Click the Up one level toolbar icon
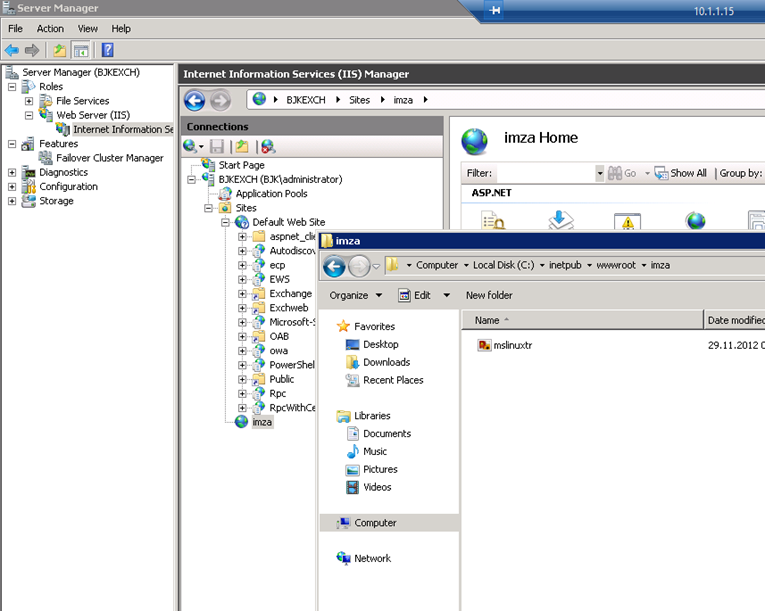 click(60, 50)
